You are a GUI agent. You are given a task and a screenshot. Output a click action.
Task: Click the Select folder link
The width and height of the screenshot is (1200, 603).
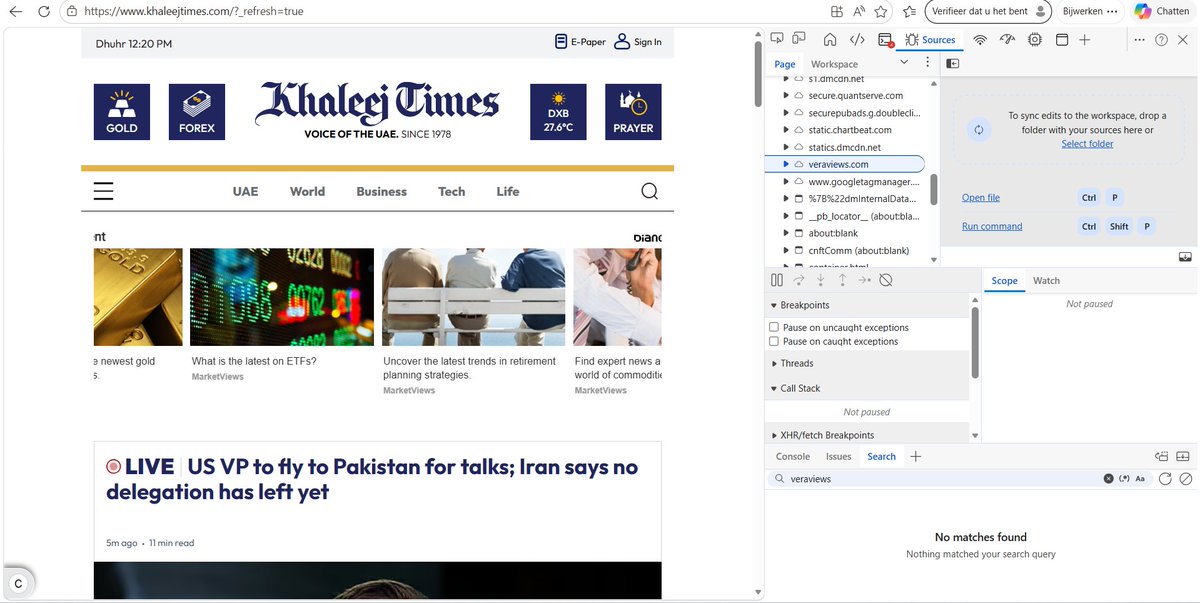pos(1087,144)
